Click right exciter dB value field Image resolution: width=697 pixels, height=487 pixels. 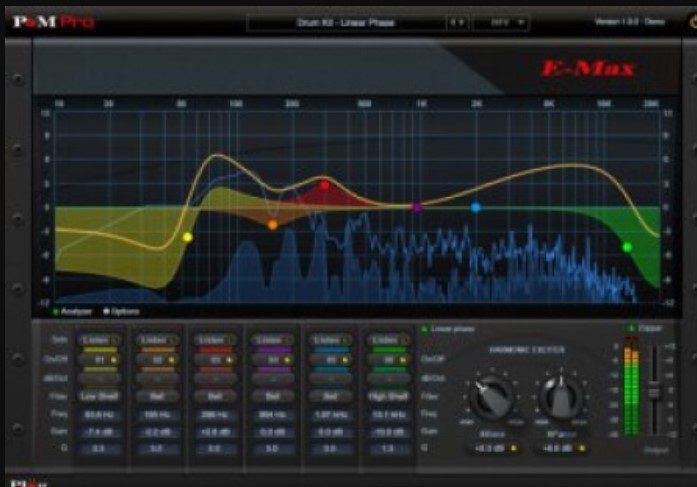[x=557, y=449]
